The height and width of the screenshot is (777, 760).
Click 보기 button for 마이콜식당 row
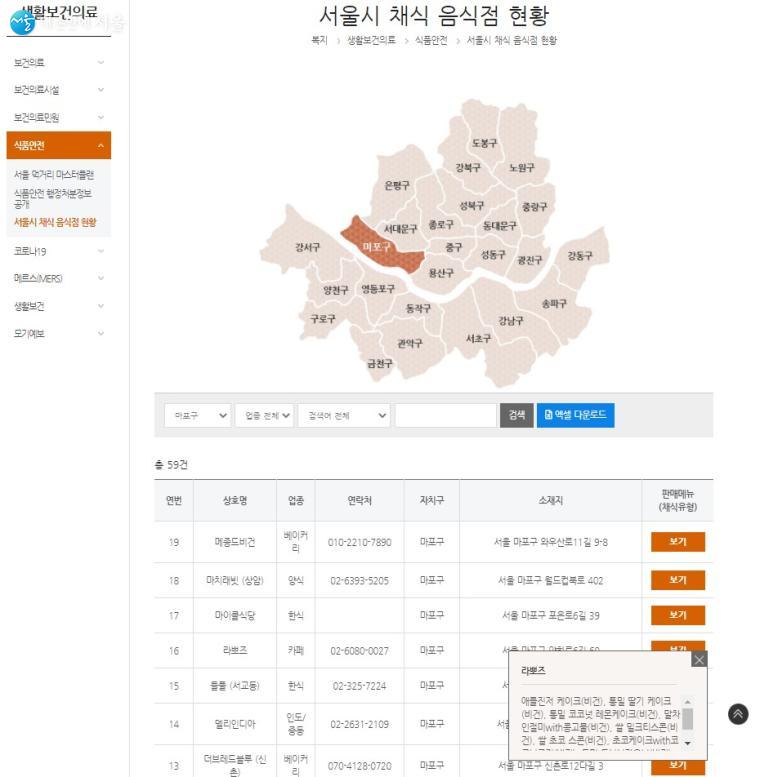coord(677,615)
